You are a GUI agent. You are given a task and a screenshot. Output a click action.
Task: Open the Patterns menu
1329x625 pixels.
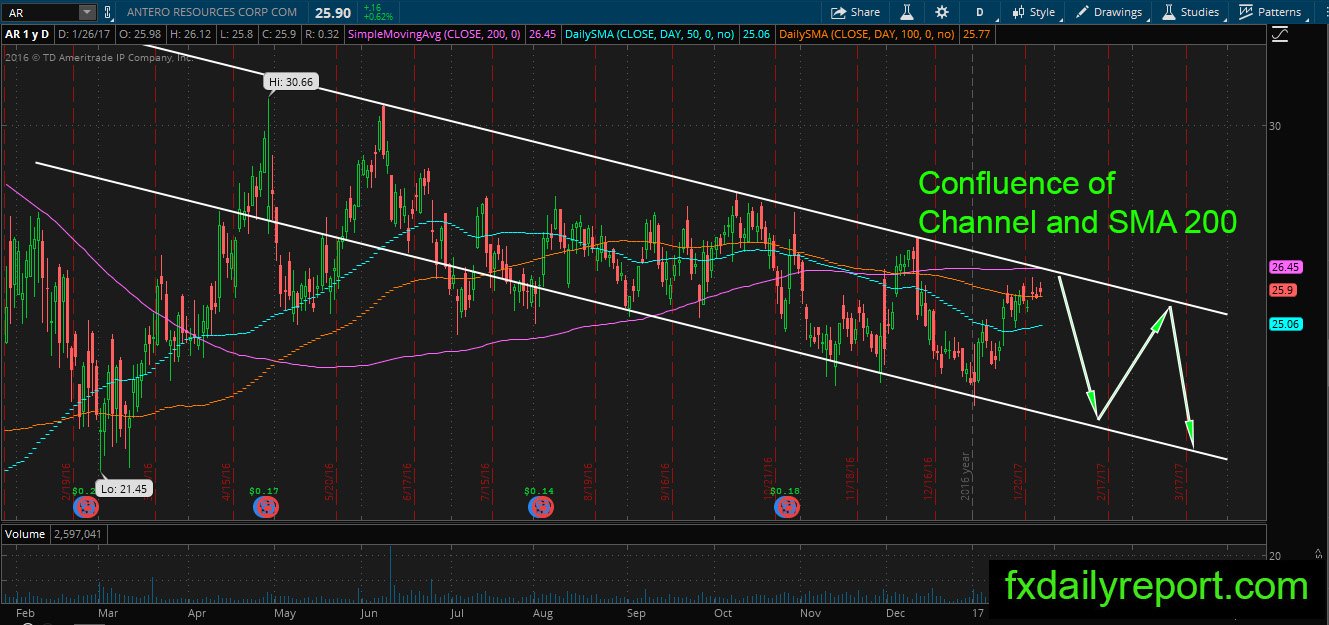click(x=1271, y=12)
